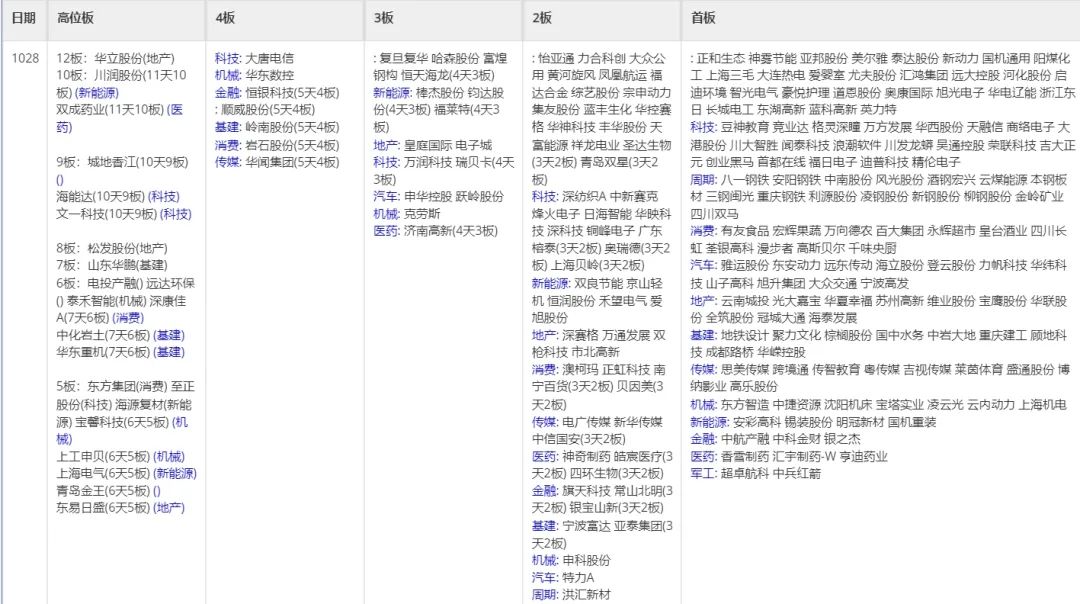This screenshot has height=604, width=1080.
Task: Click the 基建 link before 岭南股份
Action: (x=227, y=127)
